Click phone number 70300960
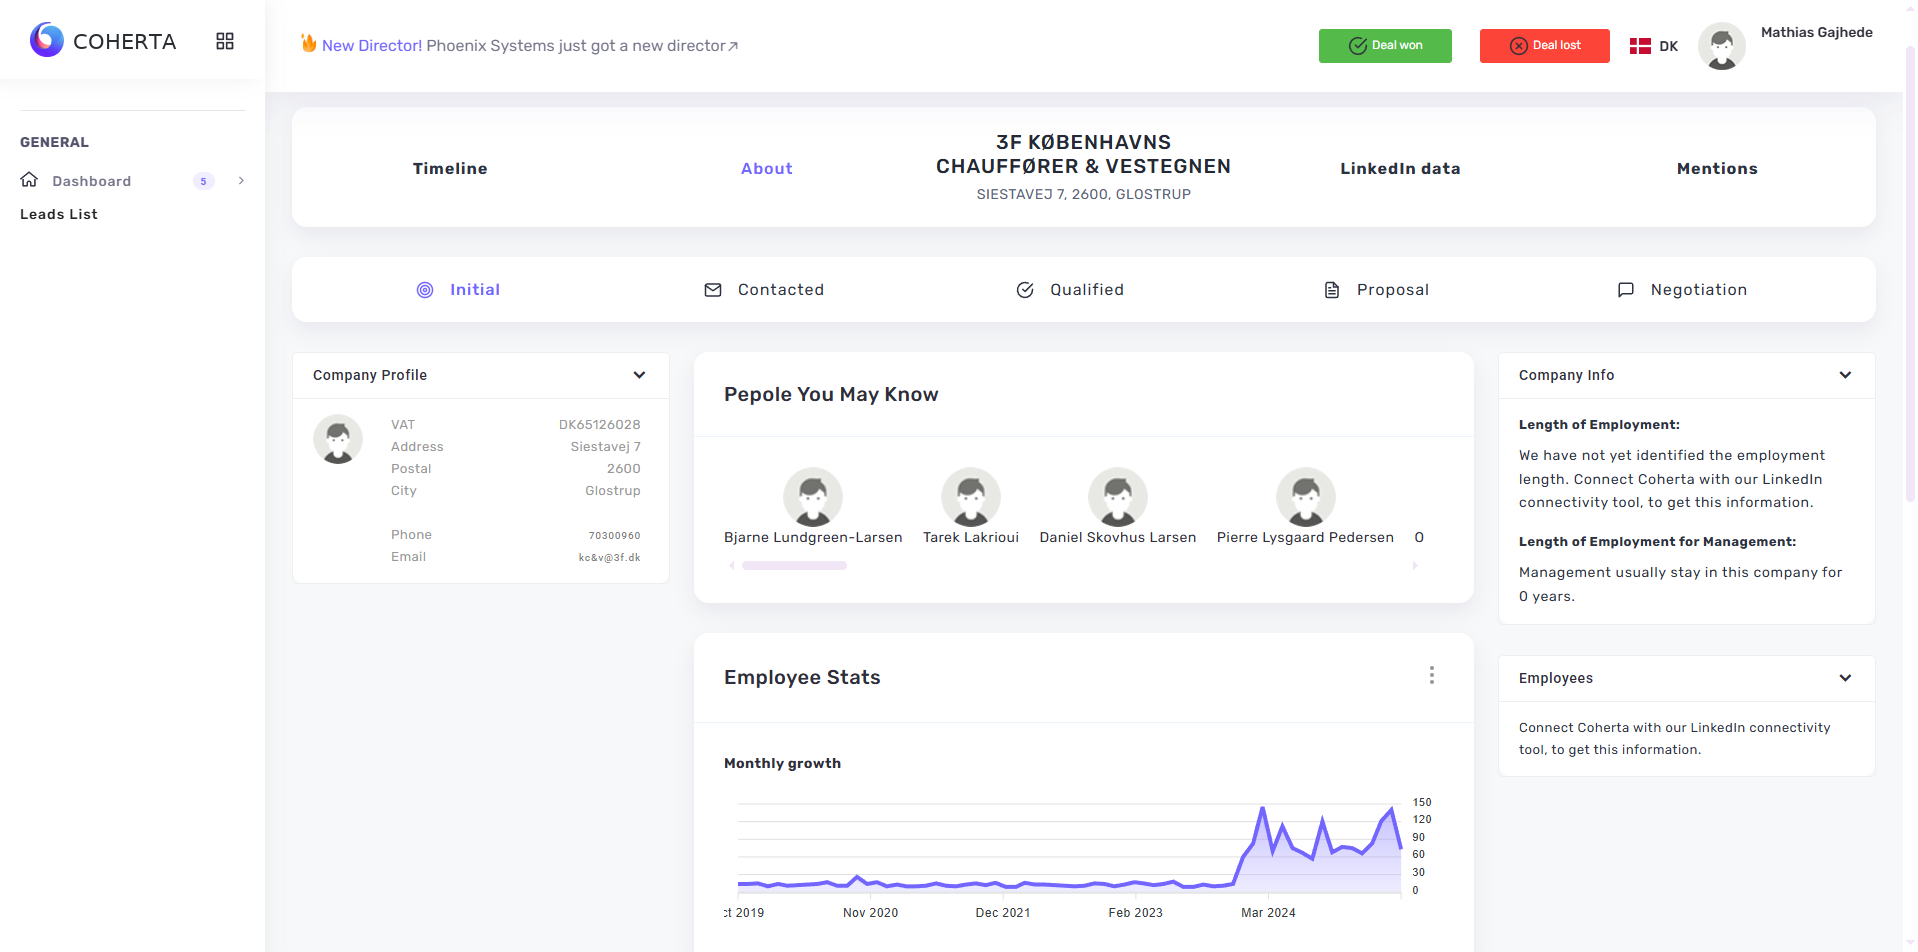Image resolution: width=1918 pixels, height=952 pixels. click(x=615, y=536)
